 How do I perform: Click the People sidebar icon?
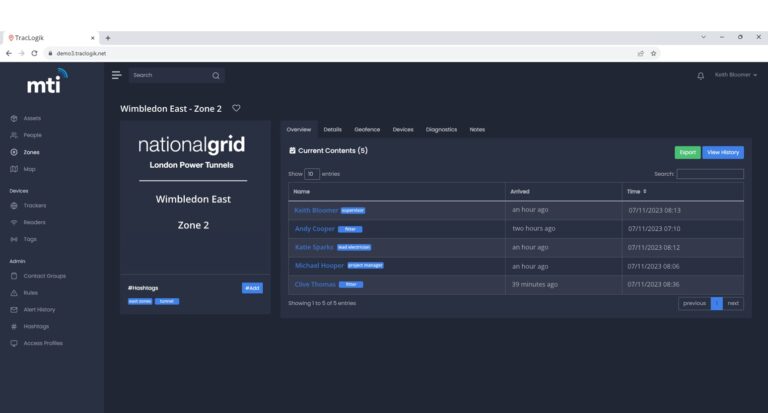coord(14,135)
